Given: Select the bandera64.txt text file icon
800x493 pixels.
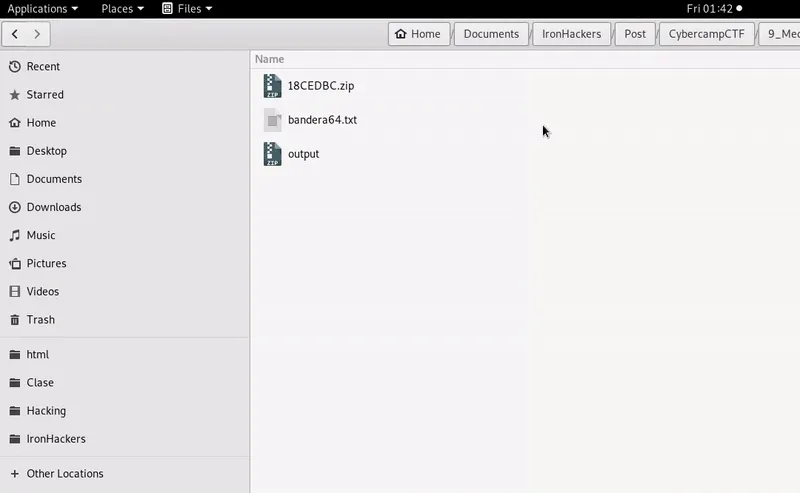Looking at the screenshot, I should 273,120.
